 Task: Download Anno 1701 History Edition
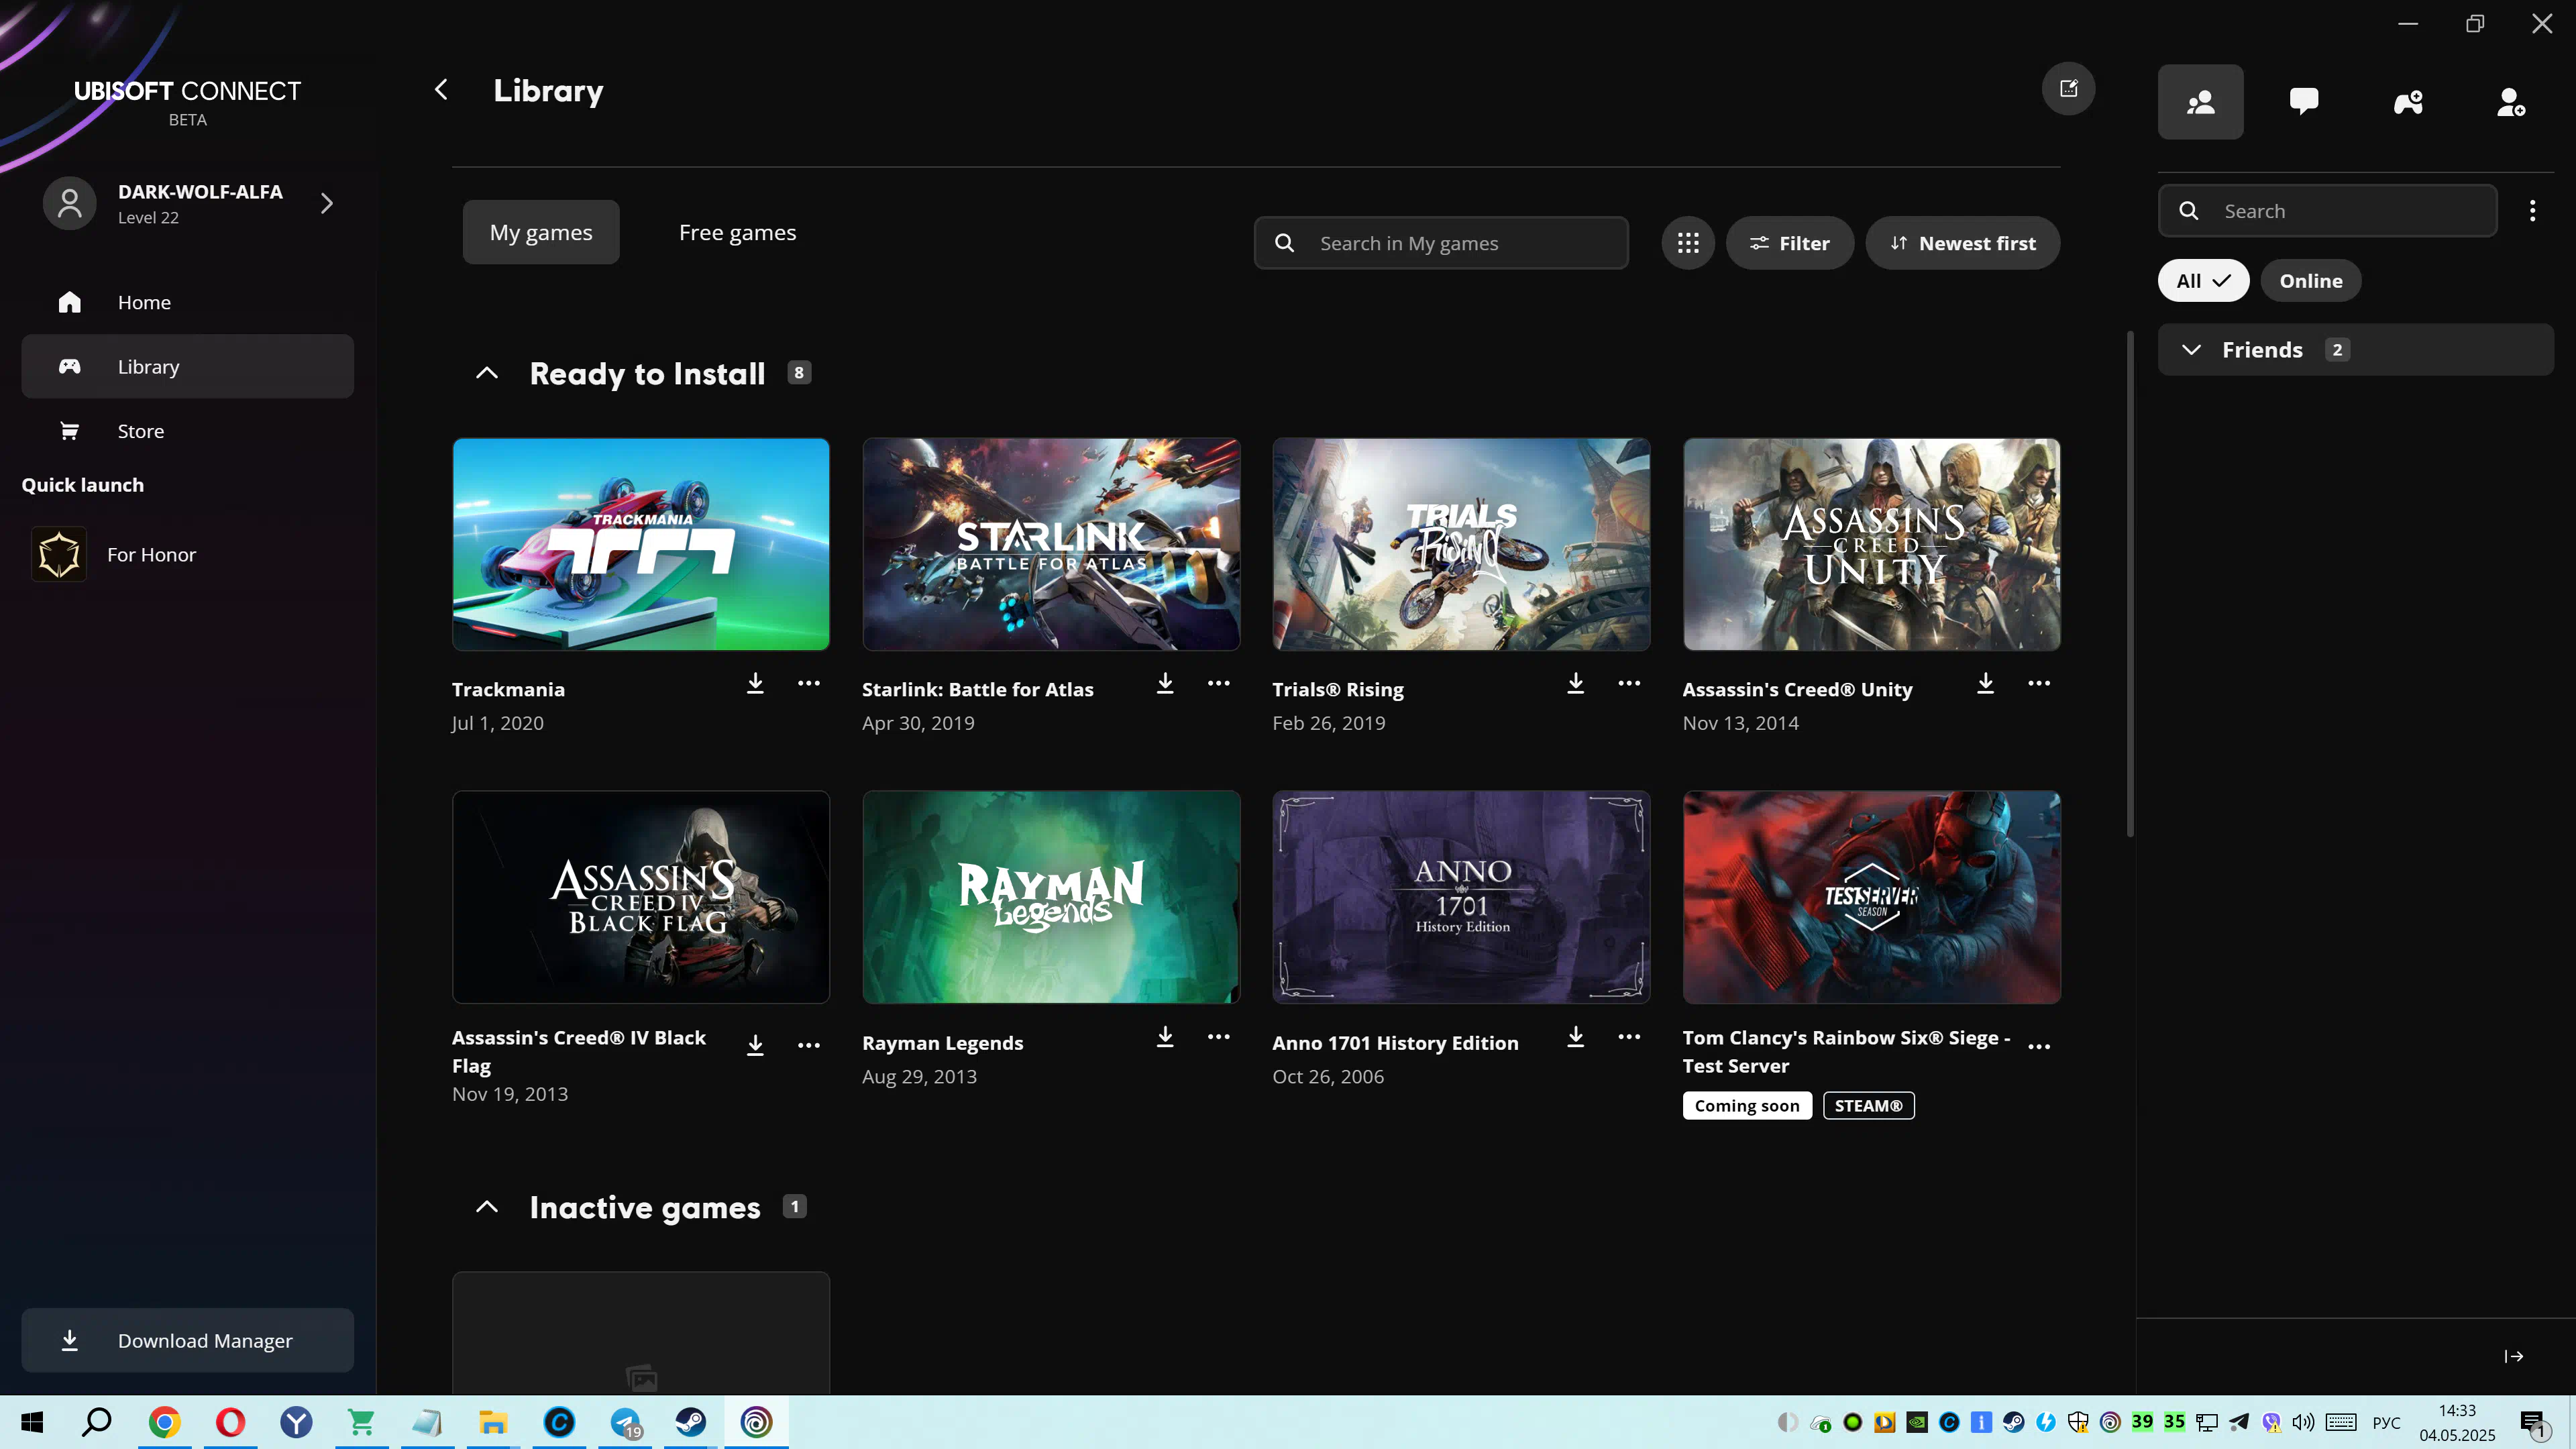pyautogui.click(x=1575, y=1038)
